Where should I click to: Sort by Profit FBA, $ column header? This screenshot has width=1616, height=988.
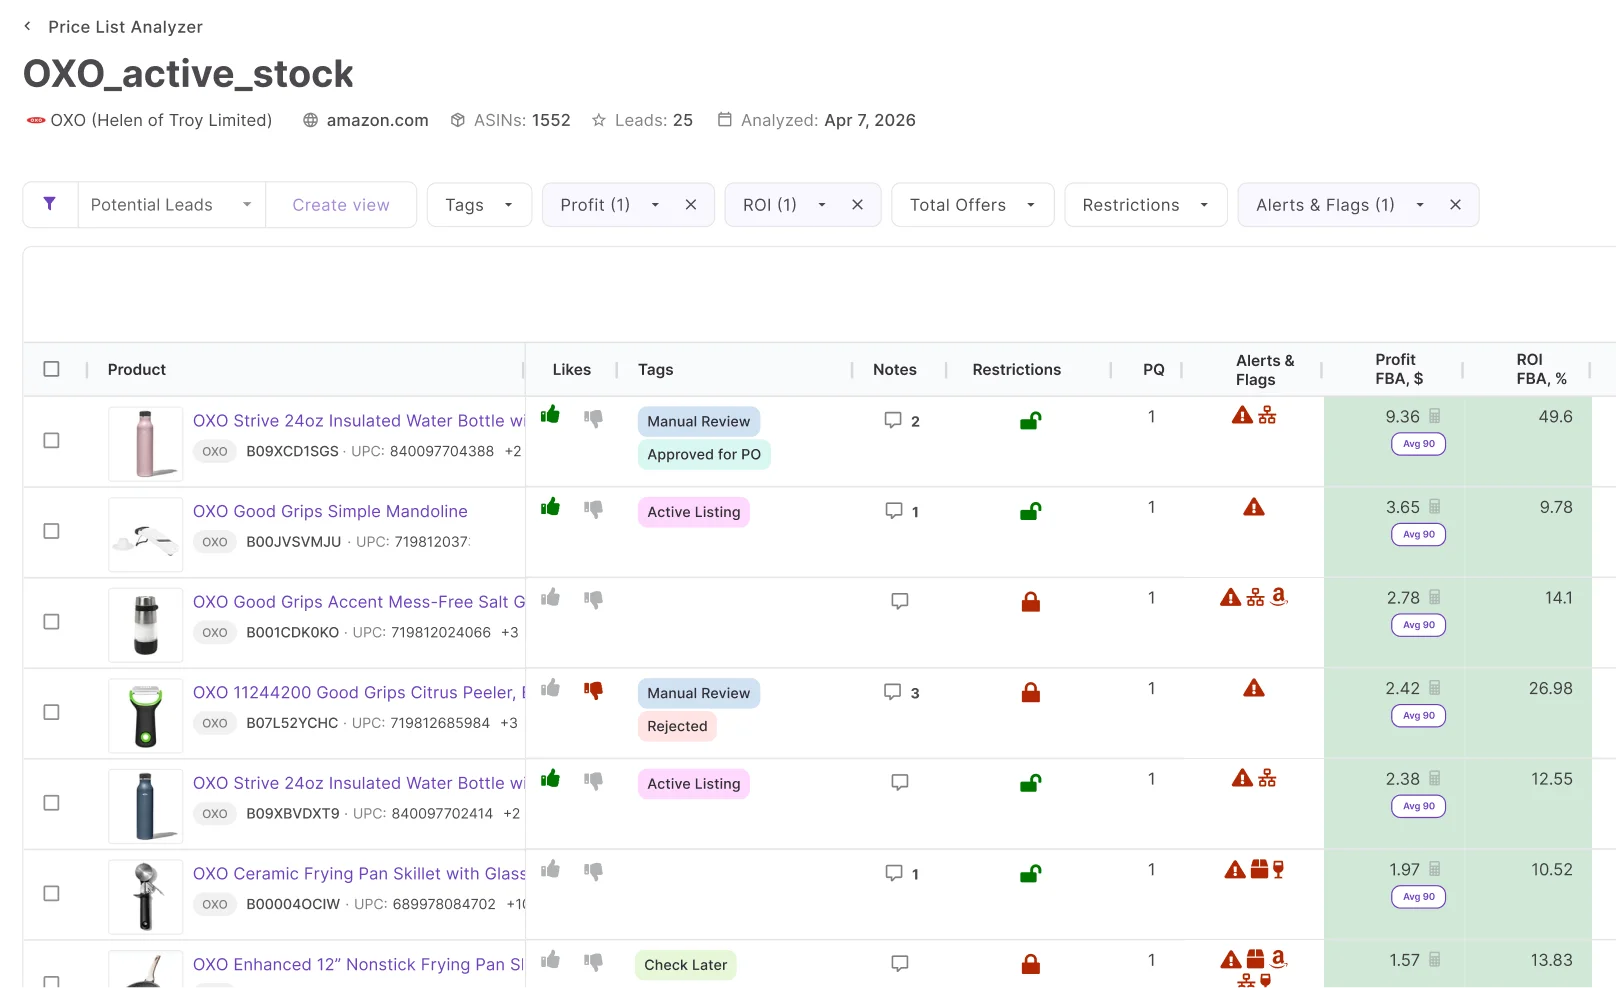pyautogui.click(x=1399, y=369)
